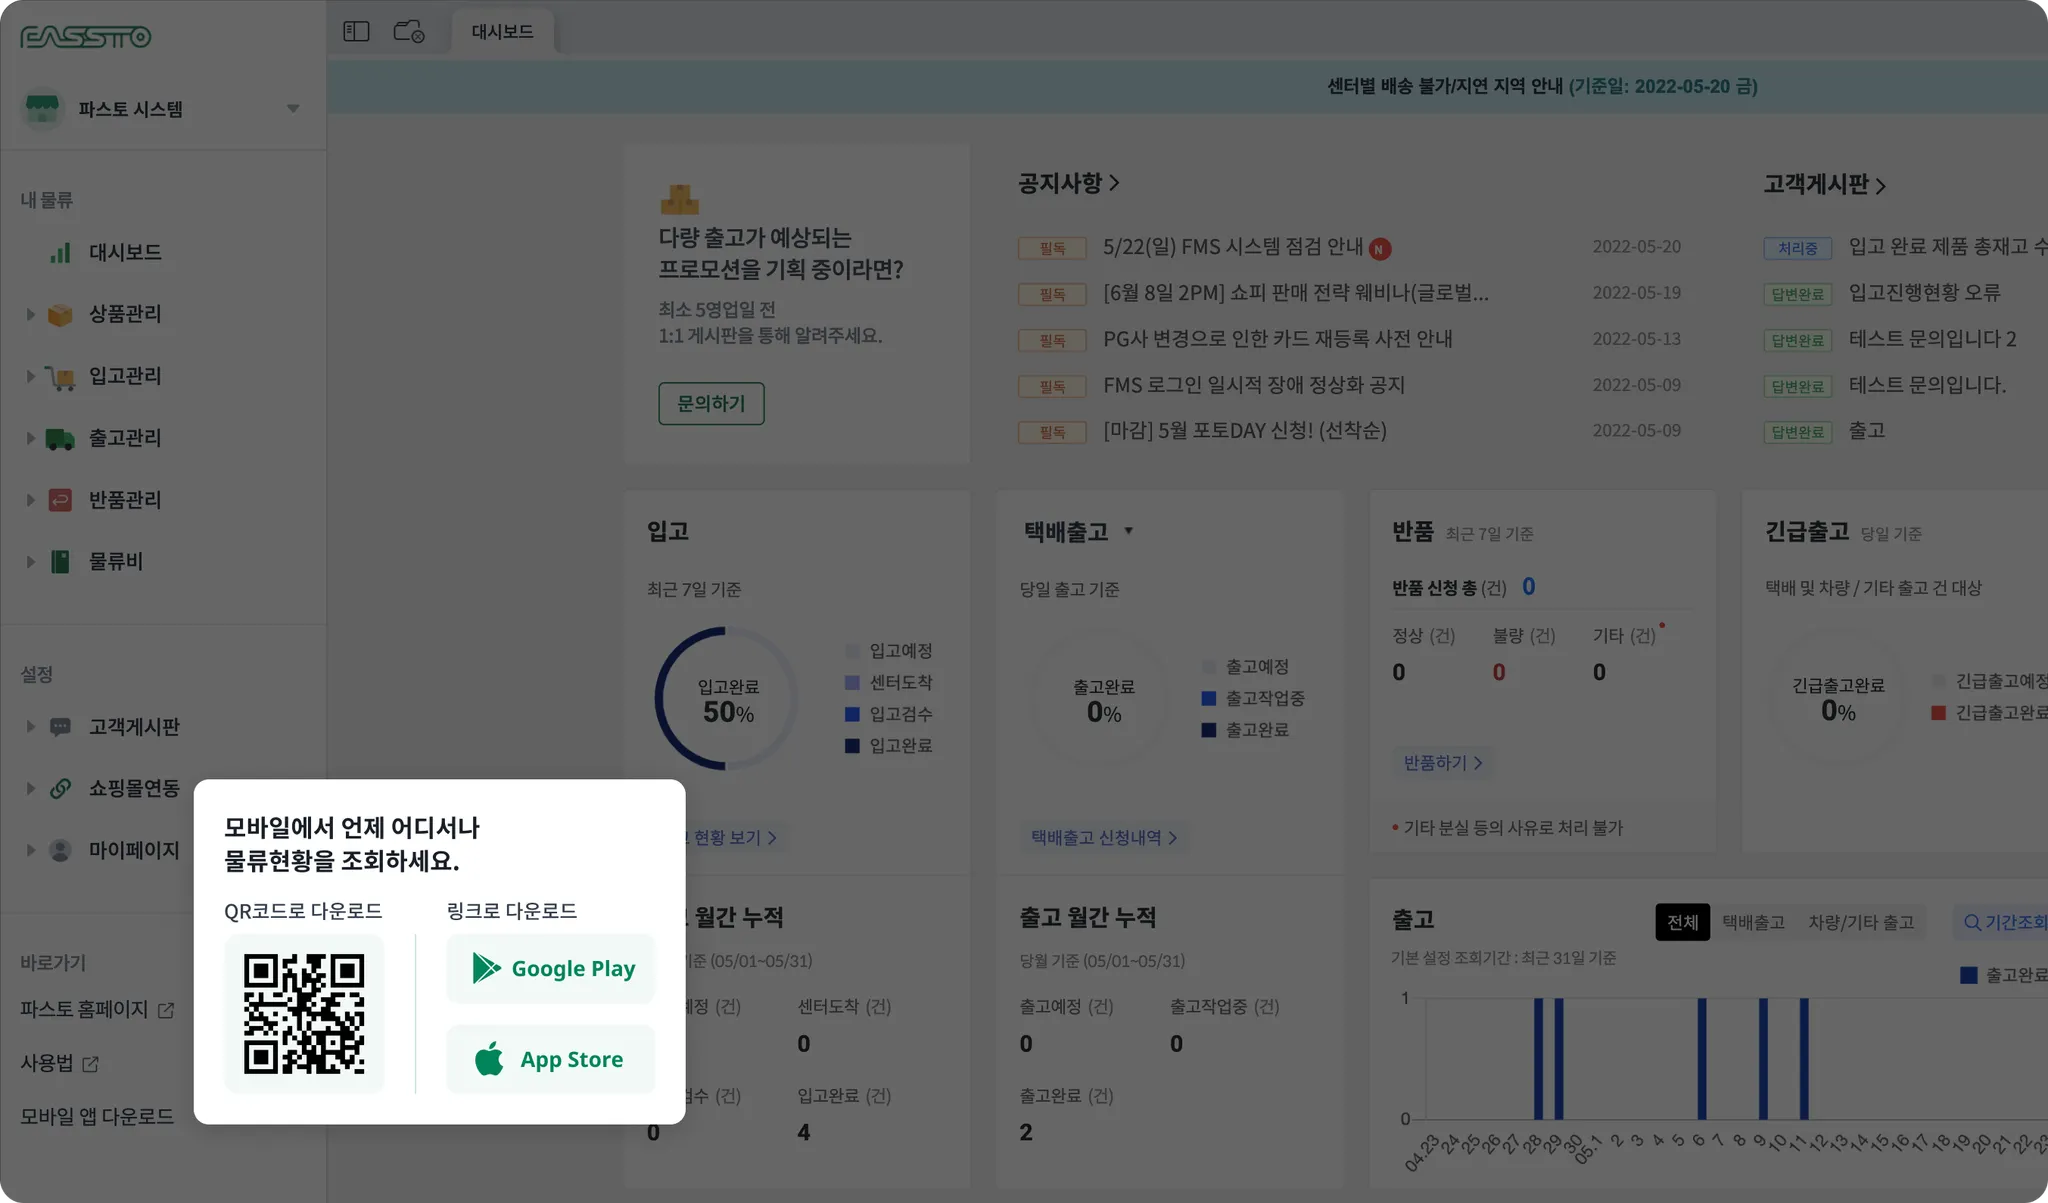
Task: Open the 택배출고 card dropdown arrow
Action: pyautogui.click(x=1128, y=531)
